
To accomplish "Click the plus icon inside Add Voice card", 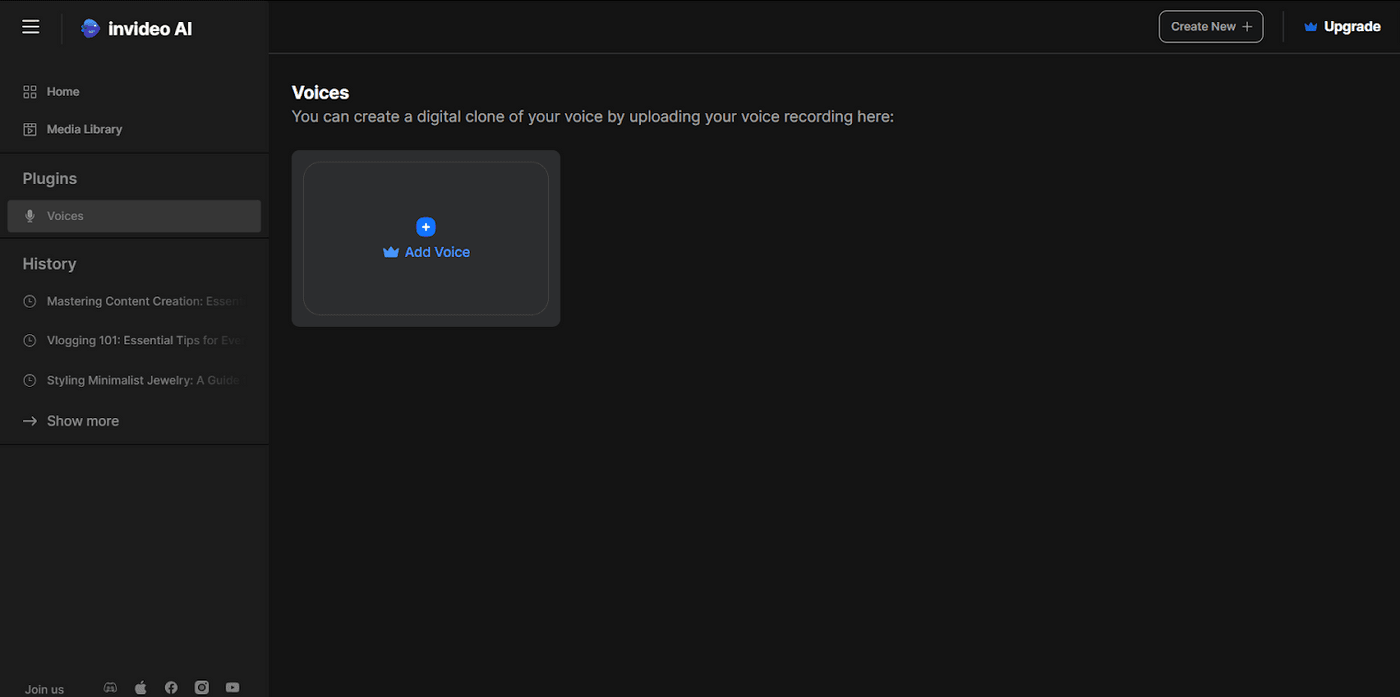I will tap(426, 227).
